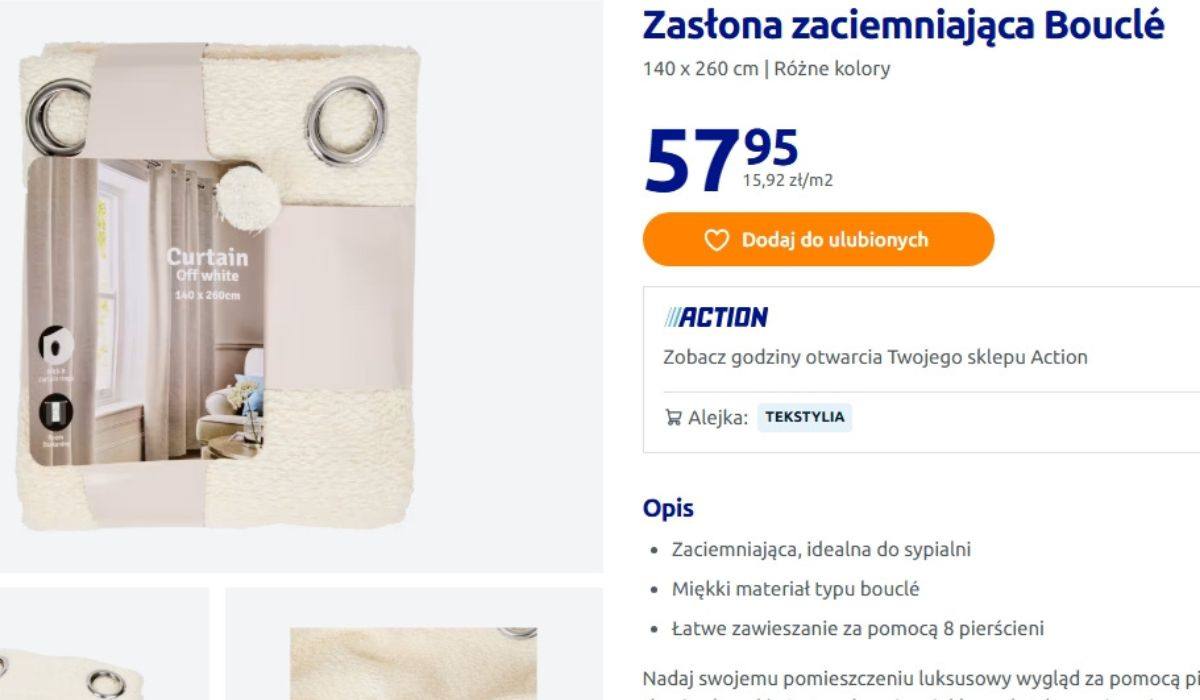Click the left metal eyelet ring in product photo
The image size is (1200, 700).
pos(56,119)
